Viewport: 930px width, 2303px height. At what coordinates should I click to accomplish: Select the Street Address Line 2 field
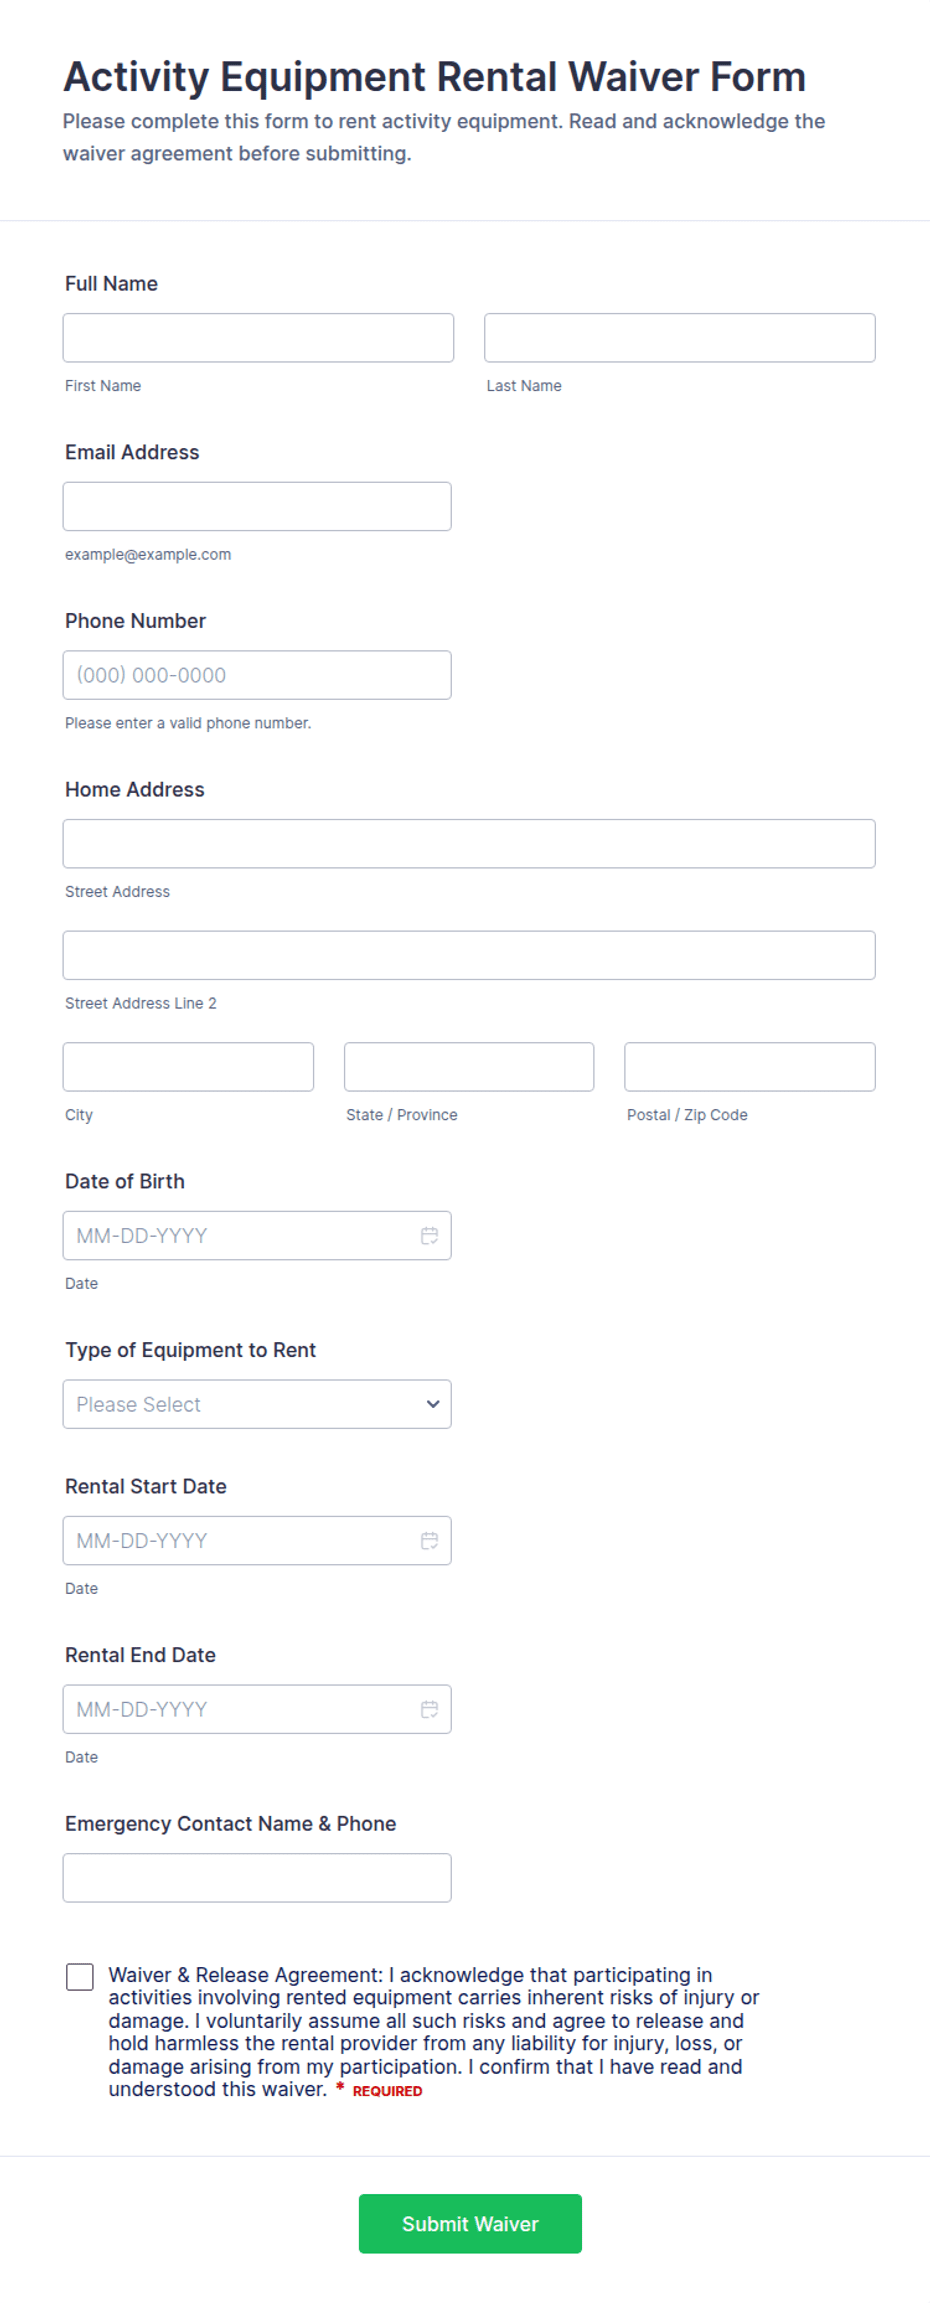(469, 955)
